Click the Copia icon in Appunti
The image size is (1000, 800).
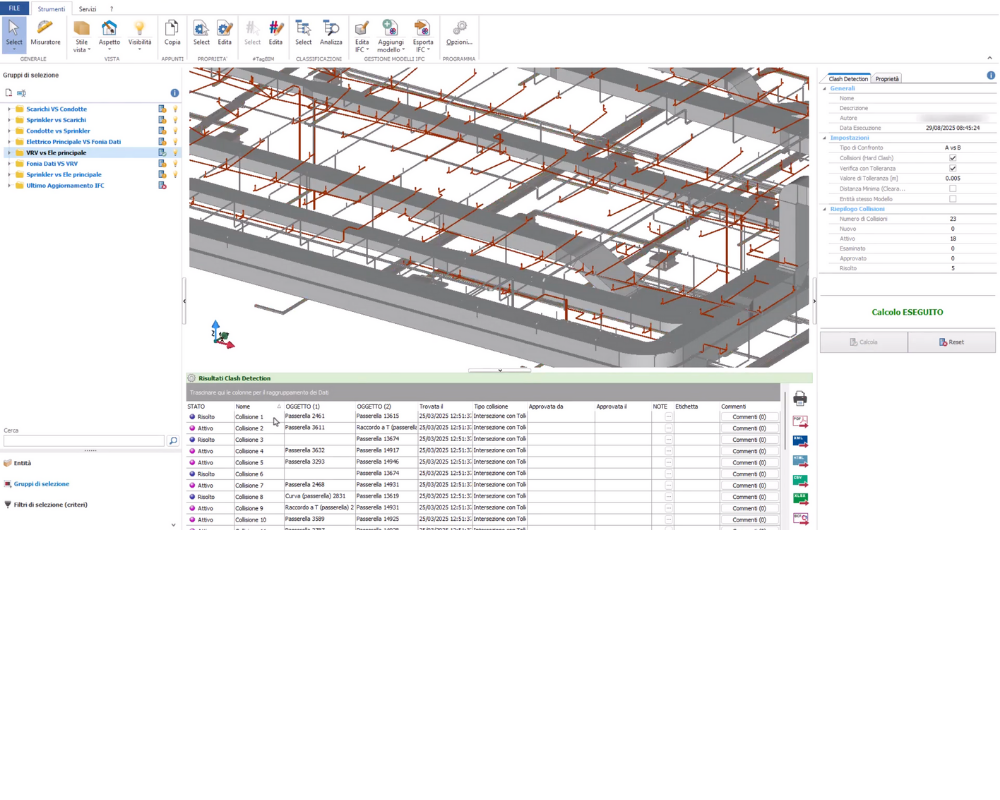(x=172, y=33)
